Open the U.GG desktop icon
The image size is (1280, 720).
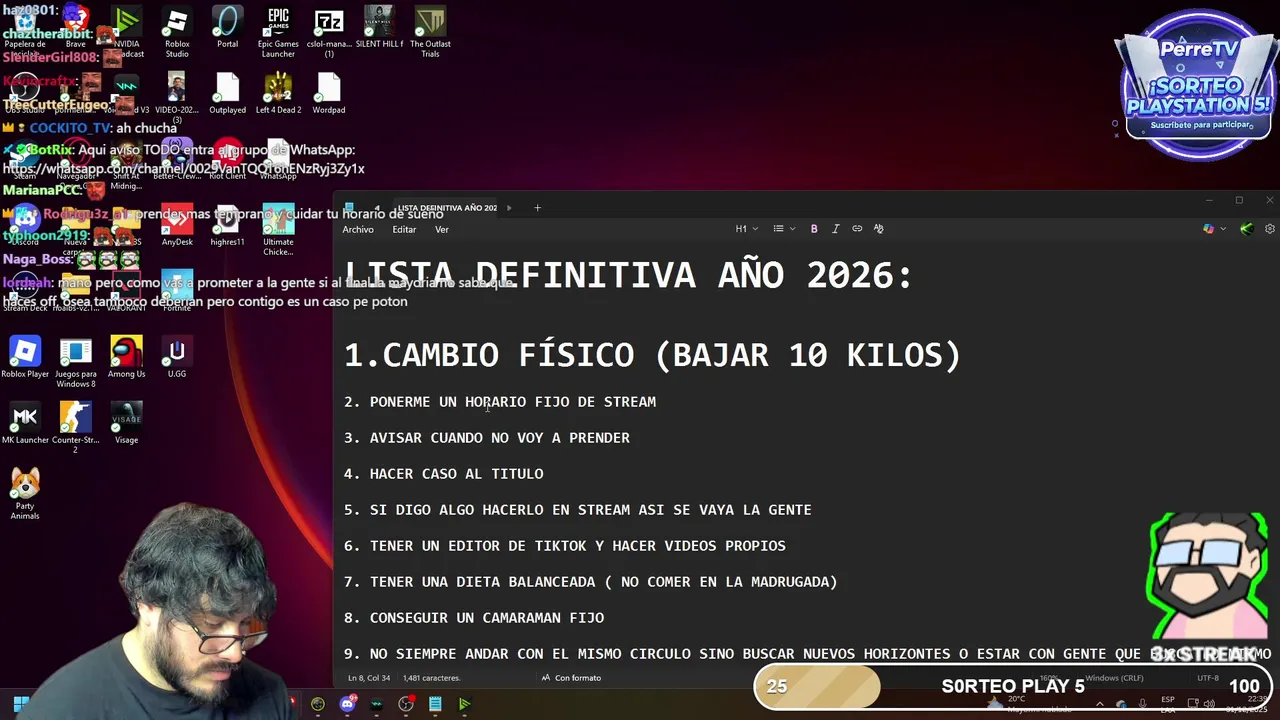(x=177, y=358)
